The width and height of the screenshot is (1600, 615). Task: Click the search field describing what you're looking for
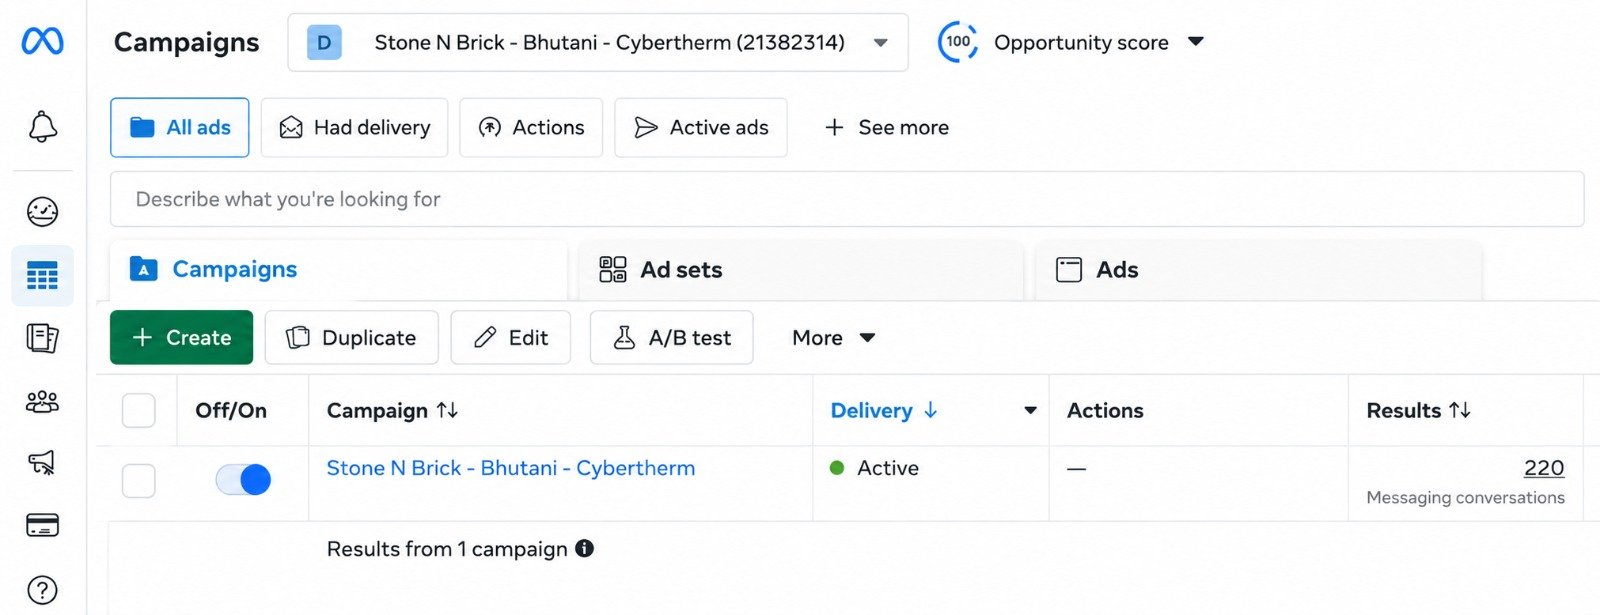point(847,199)
